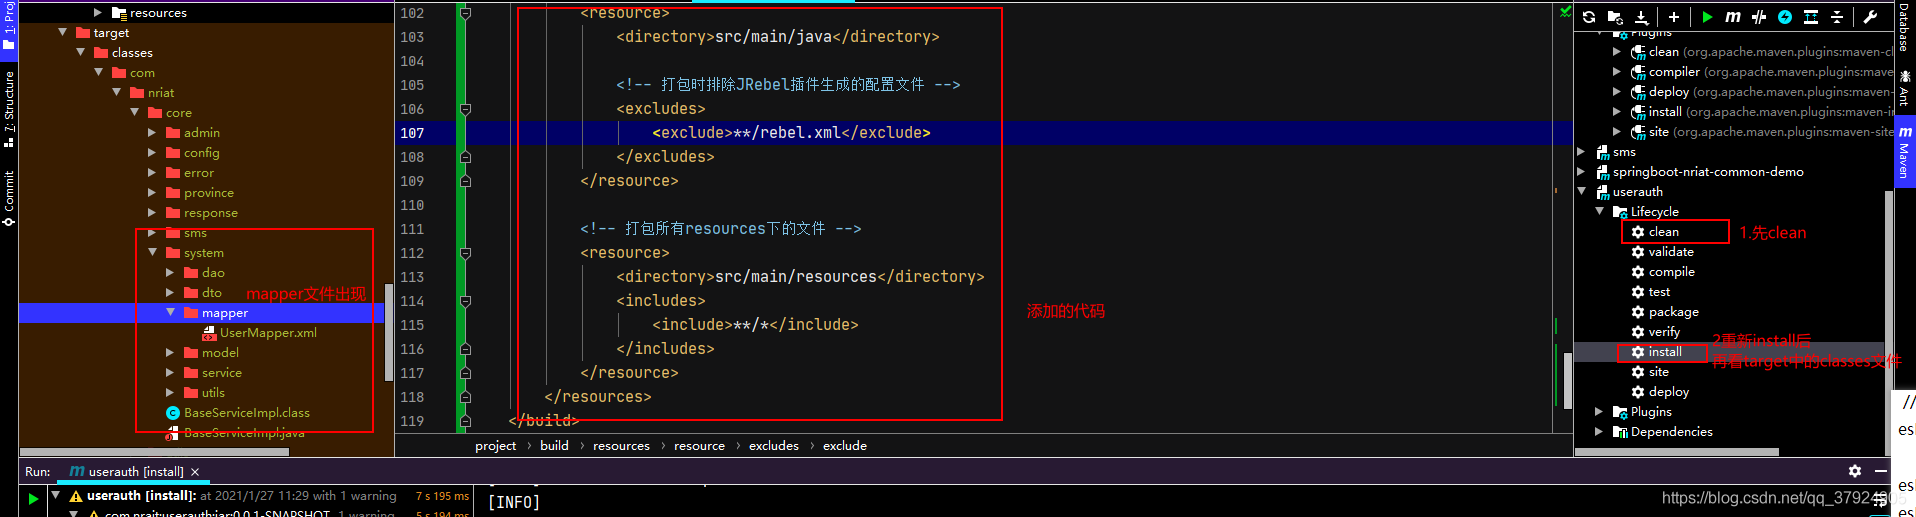Open the Structure tool window tab
Viewport: 1916px width, 517px height.
[9, 108]
